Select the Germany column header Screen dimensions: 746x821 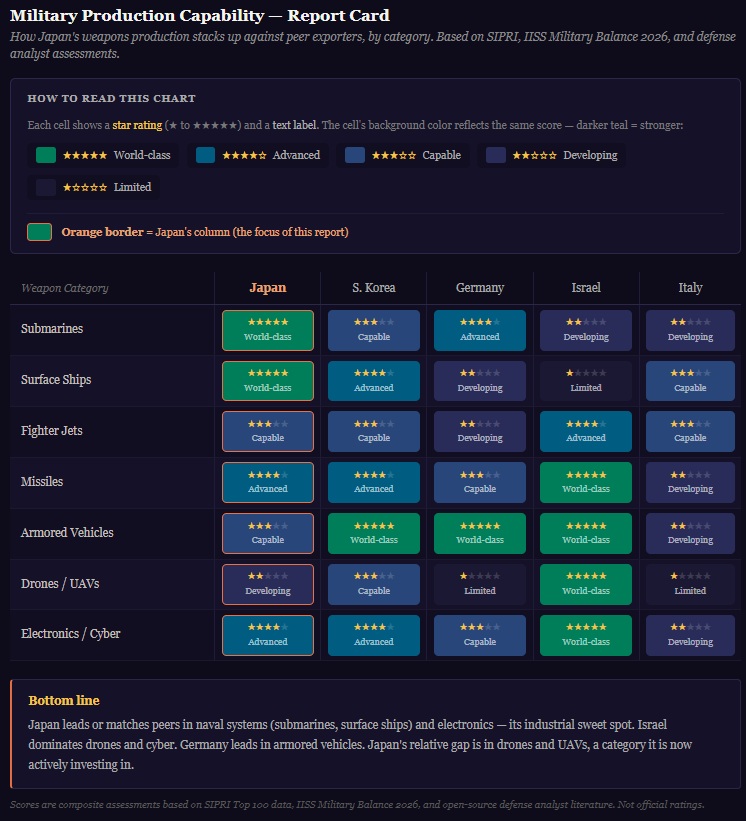pyautogui.click(x=480, y=288)
